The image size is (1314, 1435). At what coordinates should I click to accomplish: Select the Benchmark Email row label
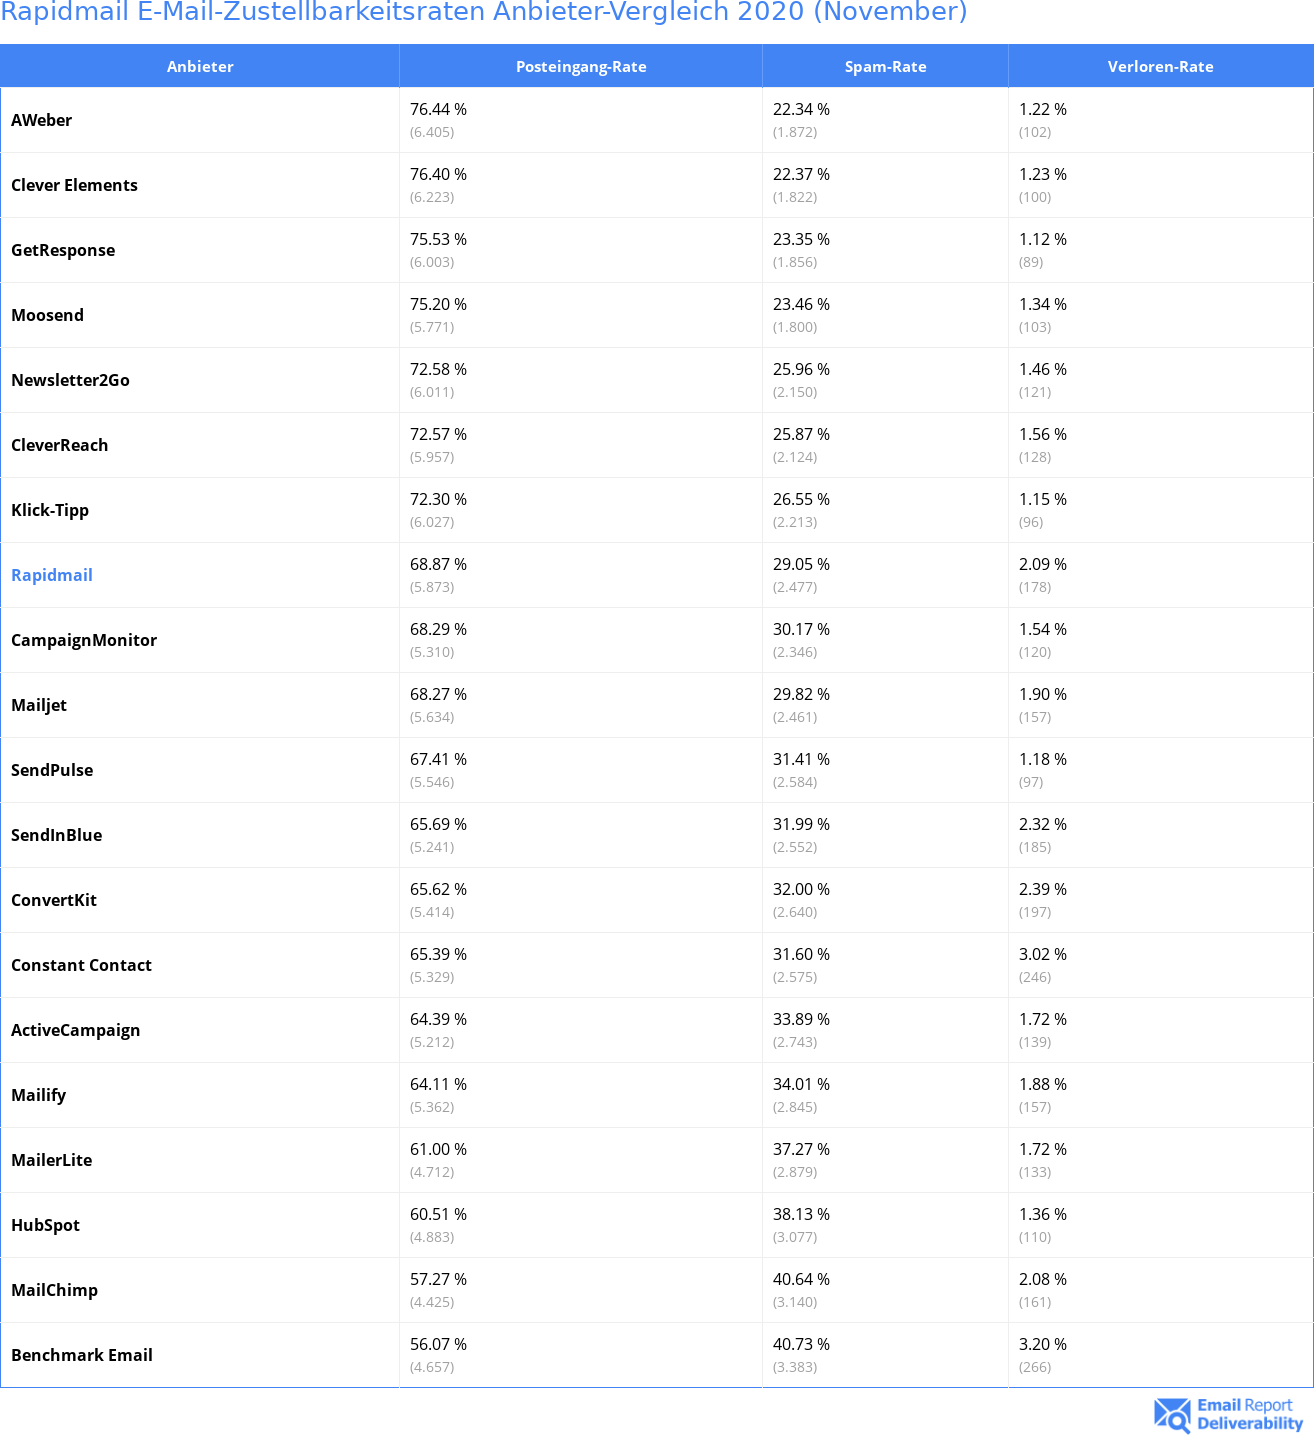(82, 1355)
